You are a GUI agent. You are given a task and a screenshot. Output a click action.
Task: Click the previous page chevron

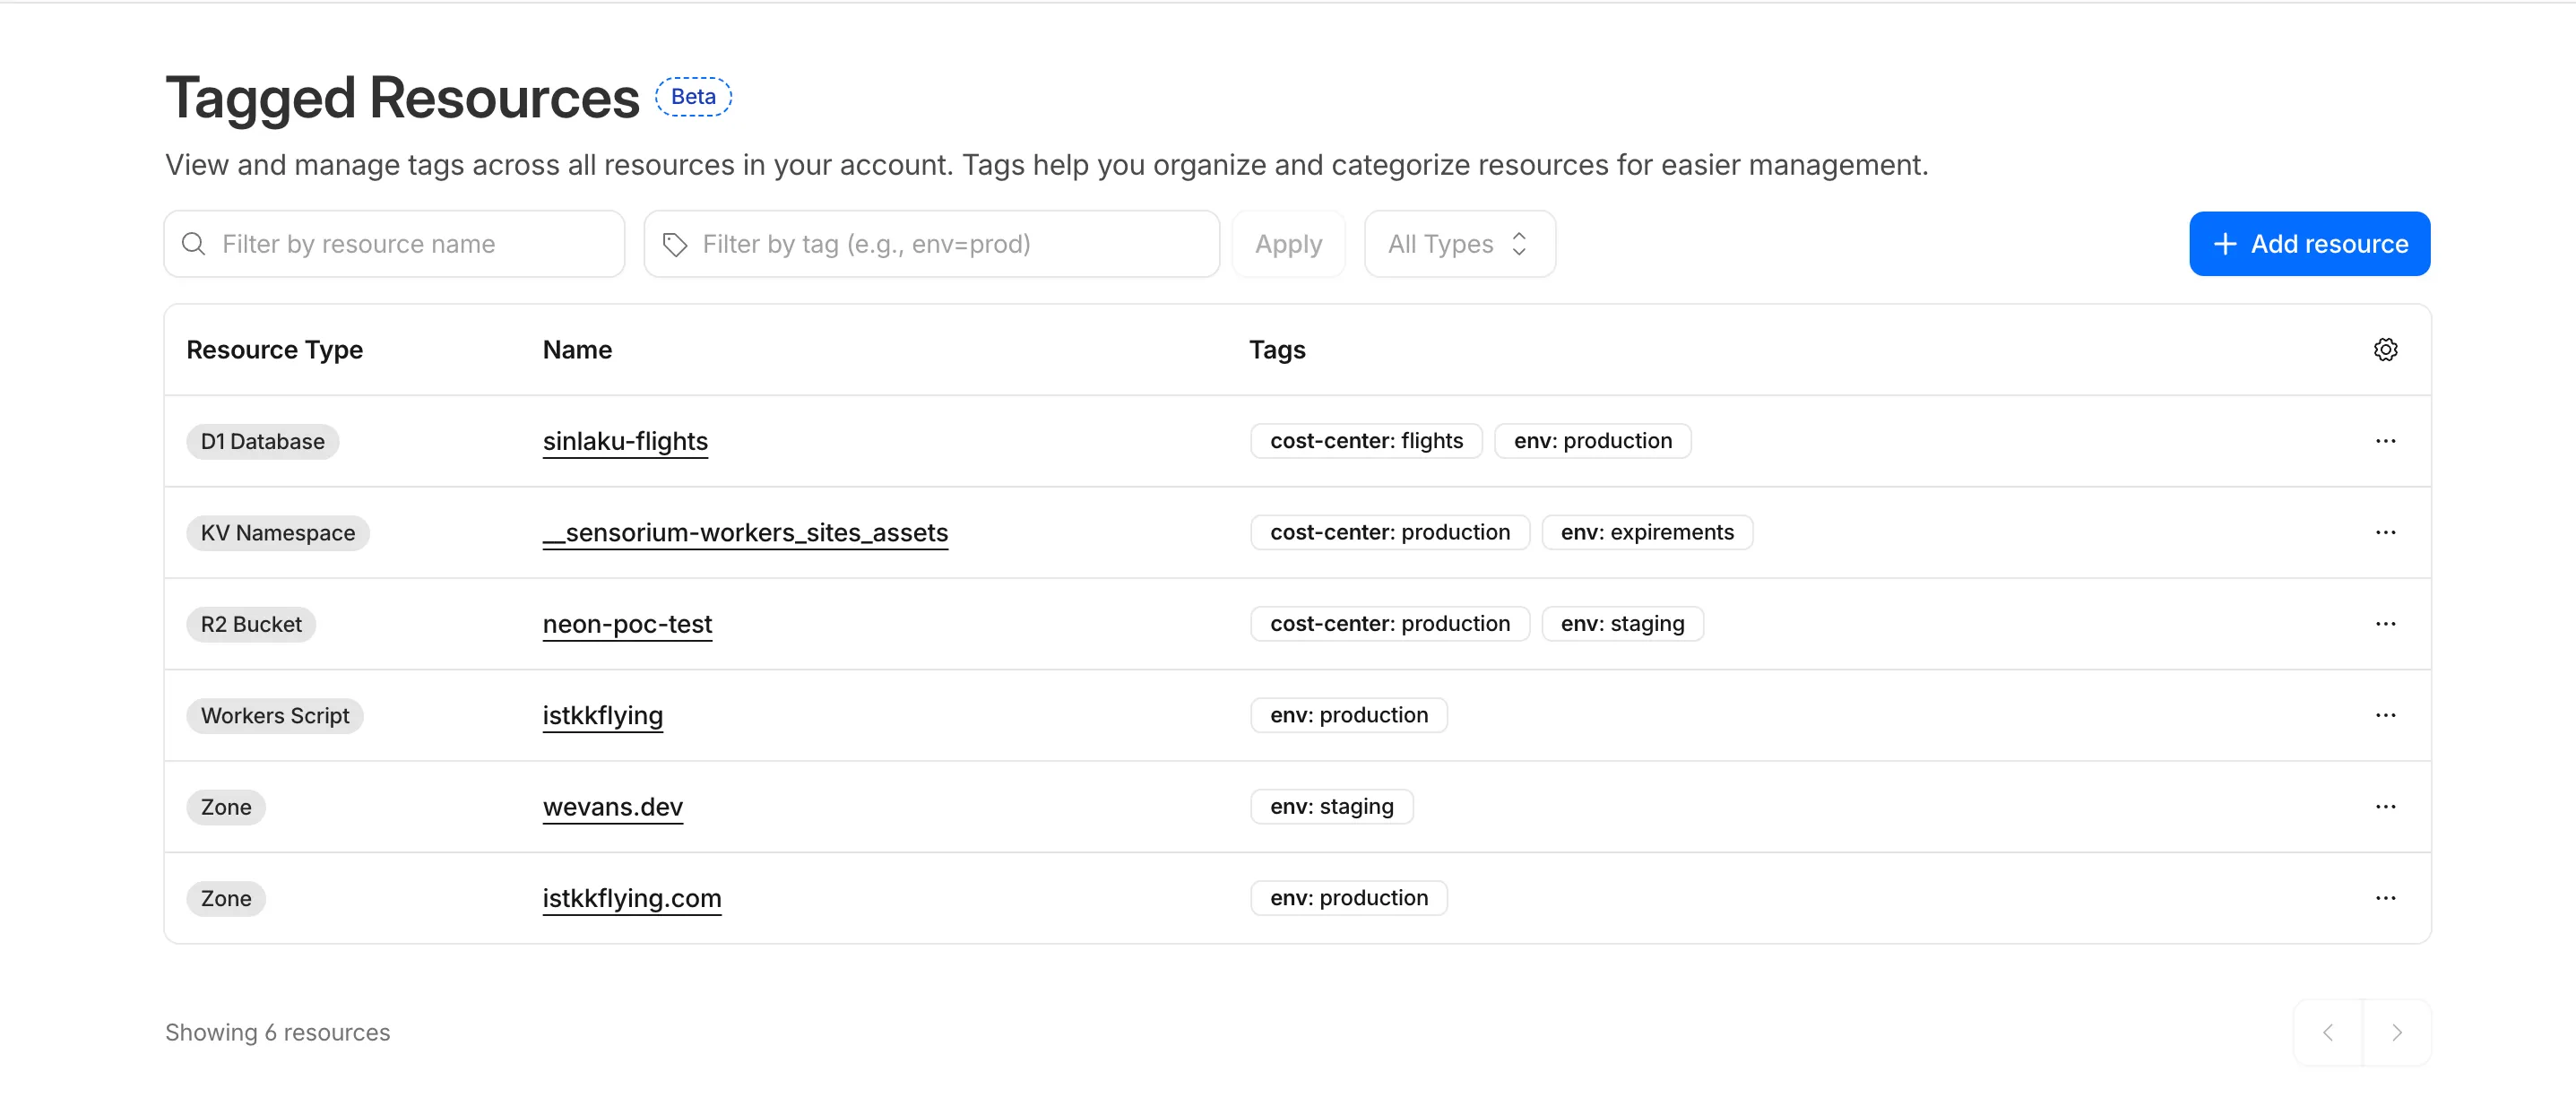[x=2329, y=1032]
